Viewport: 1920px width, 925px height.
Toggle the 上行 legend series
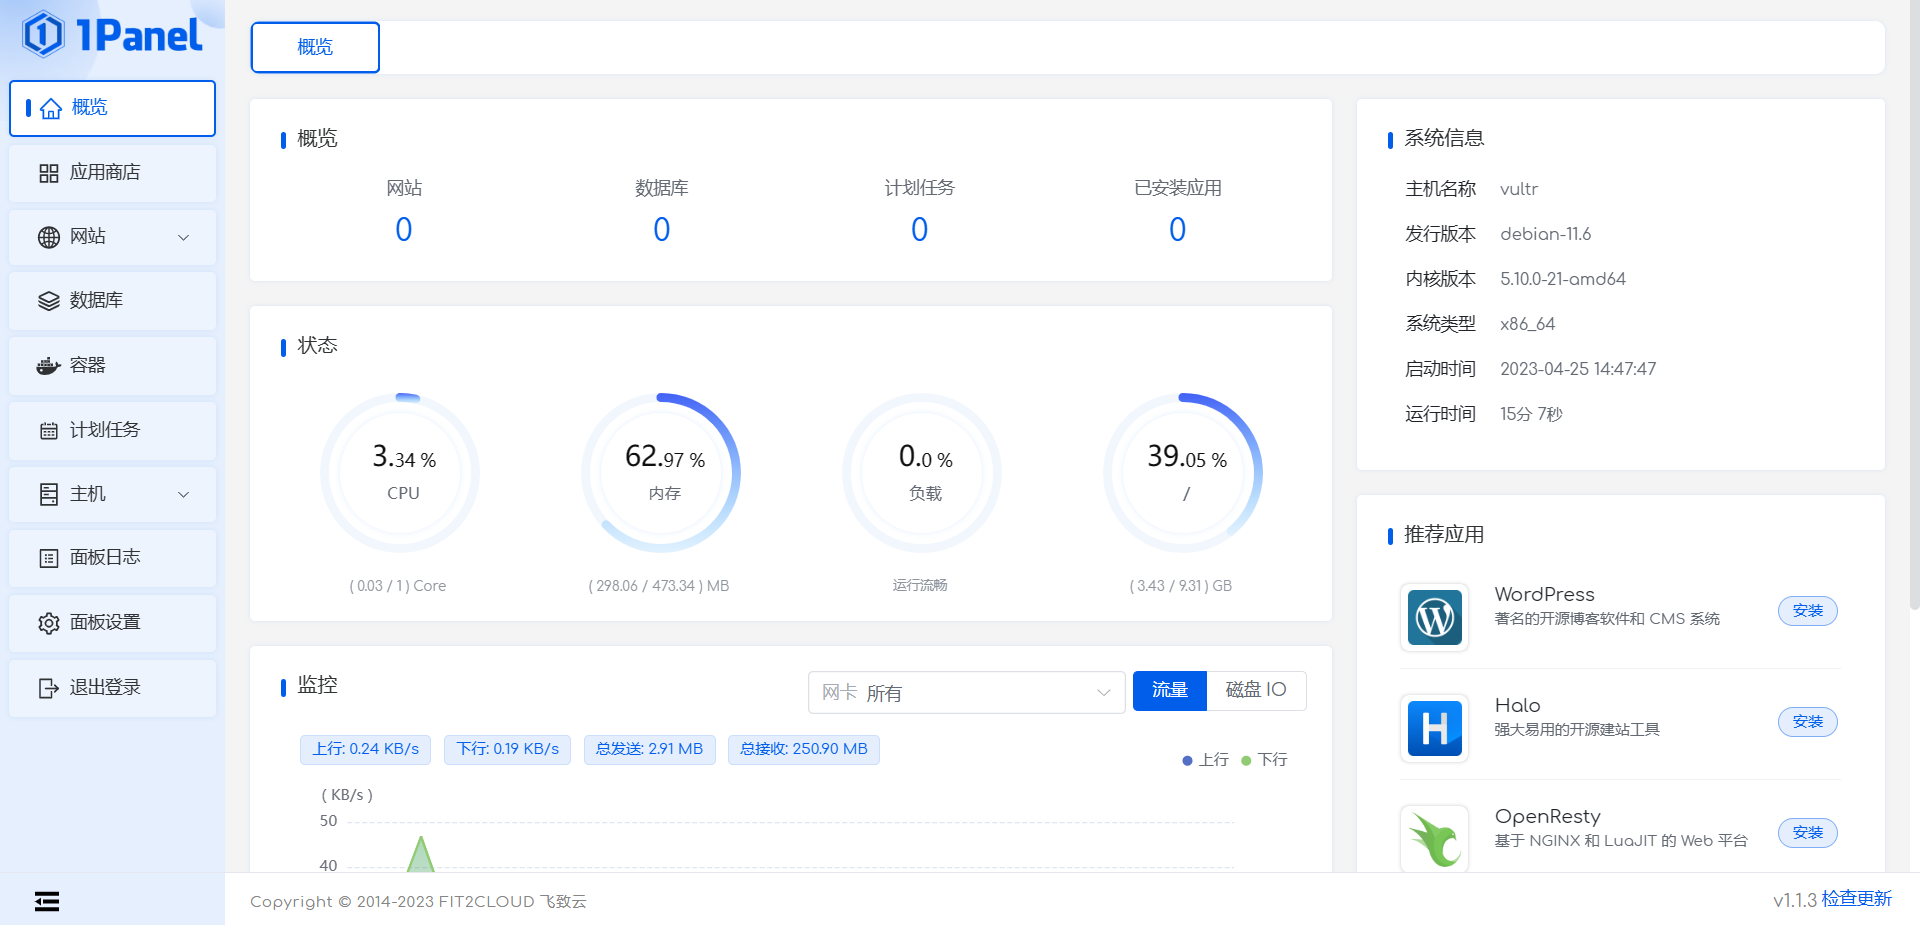tap(1205, 760)
